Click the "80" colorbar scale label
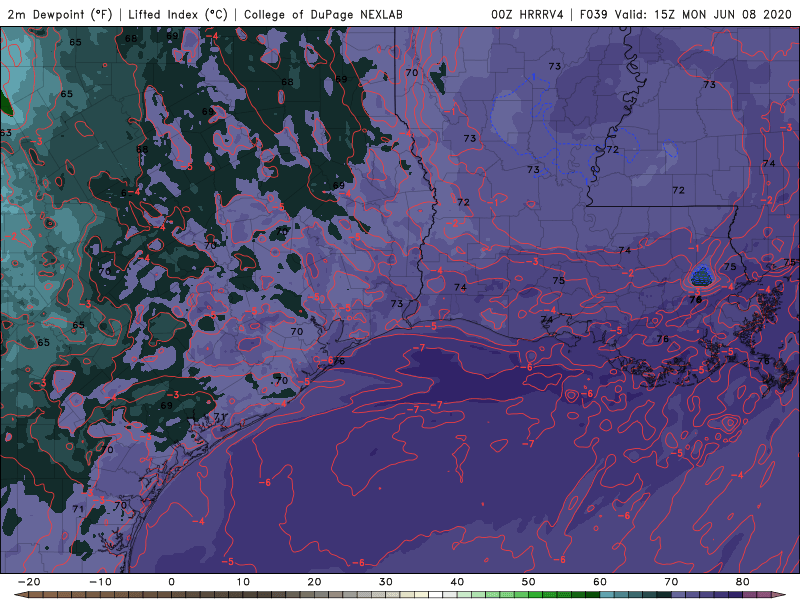 (x=743, y=582)
